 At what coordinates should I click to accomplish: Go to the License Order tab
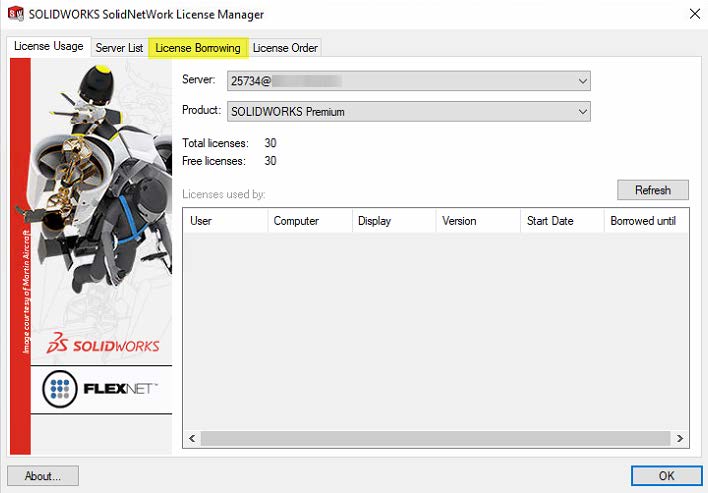(285, 48)
